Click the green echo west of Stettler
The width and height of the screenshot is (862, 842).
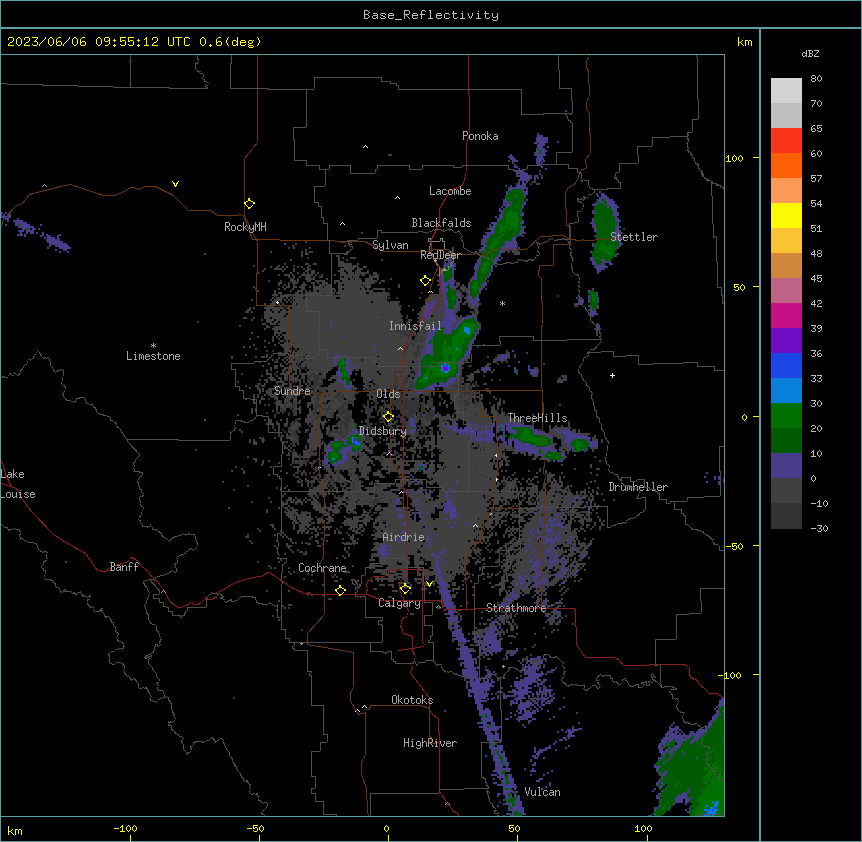click(605, 231)
